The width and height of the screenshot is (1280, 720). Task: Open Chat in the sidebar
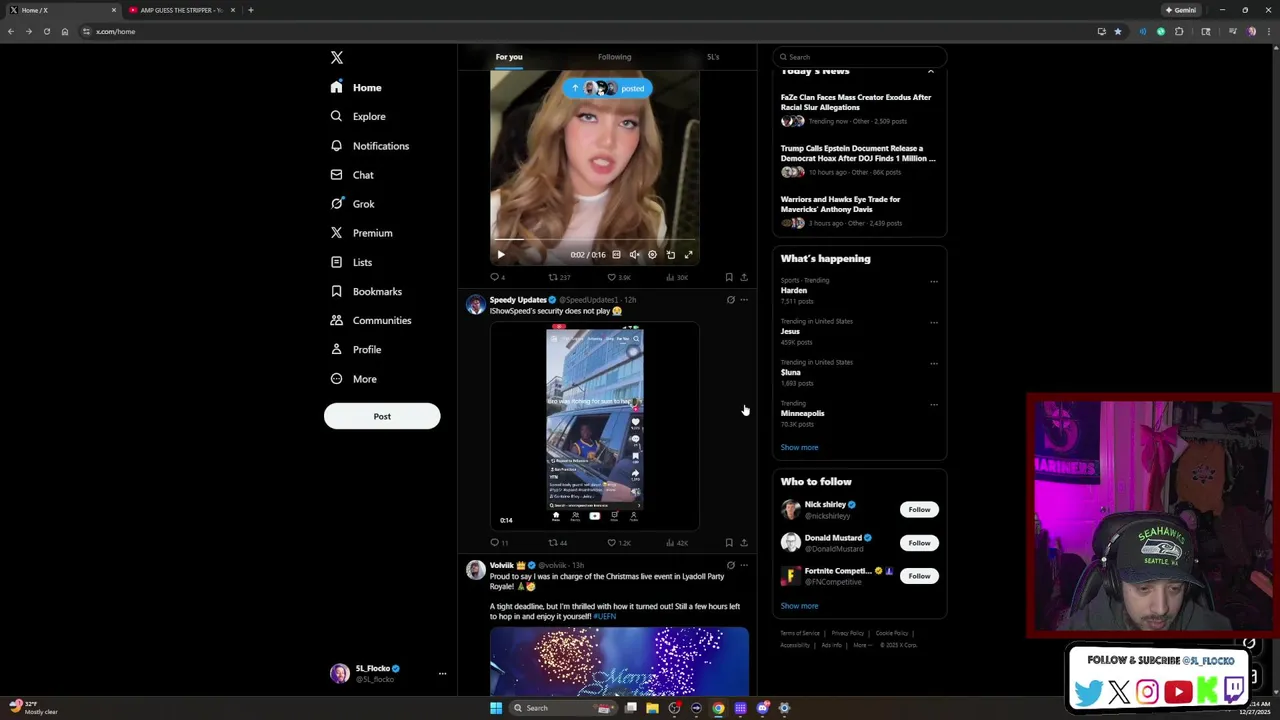pyautogui.click(x=352, y=175)
